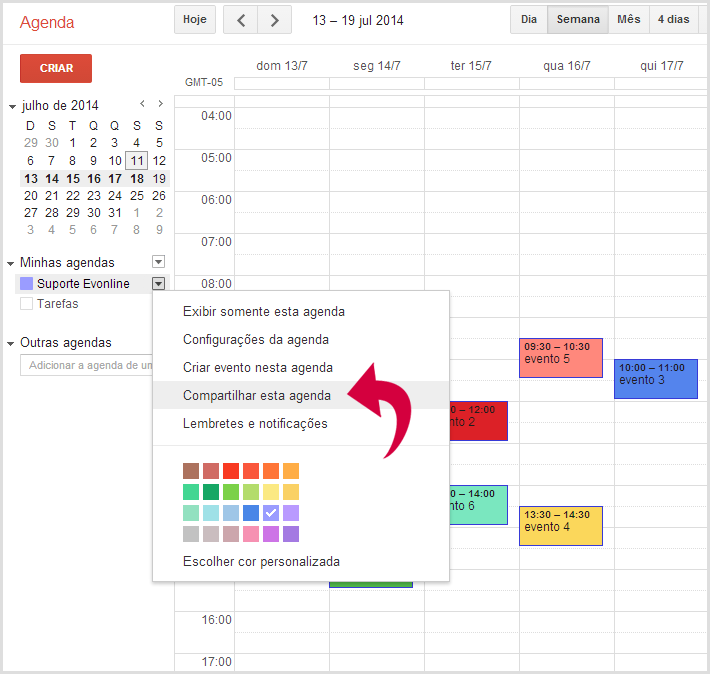
Task: Select day 18 in mini calendar
Action: (x=136, y=179)
